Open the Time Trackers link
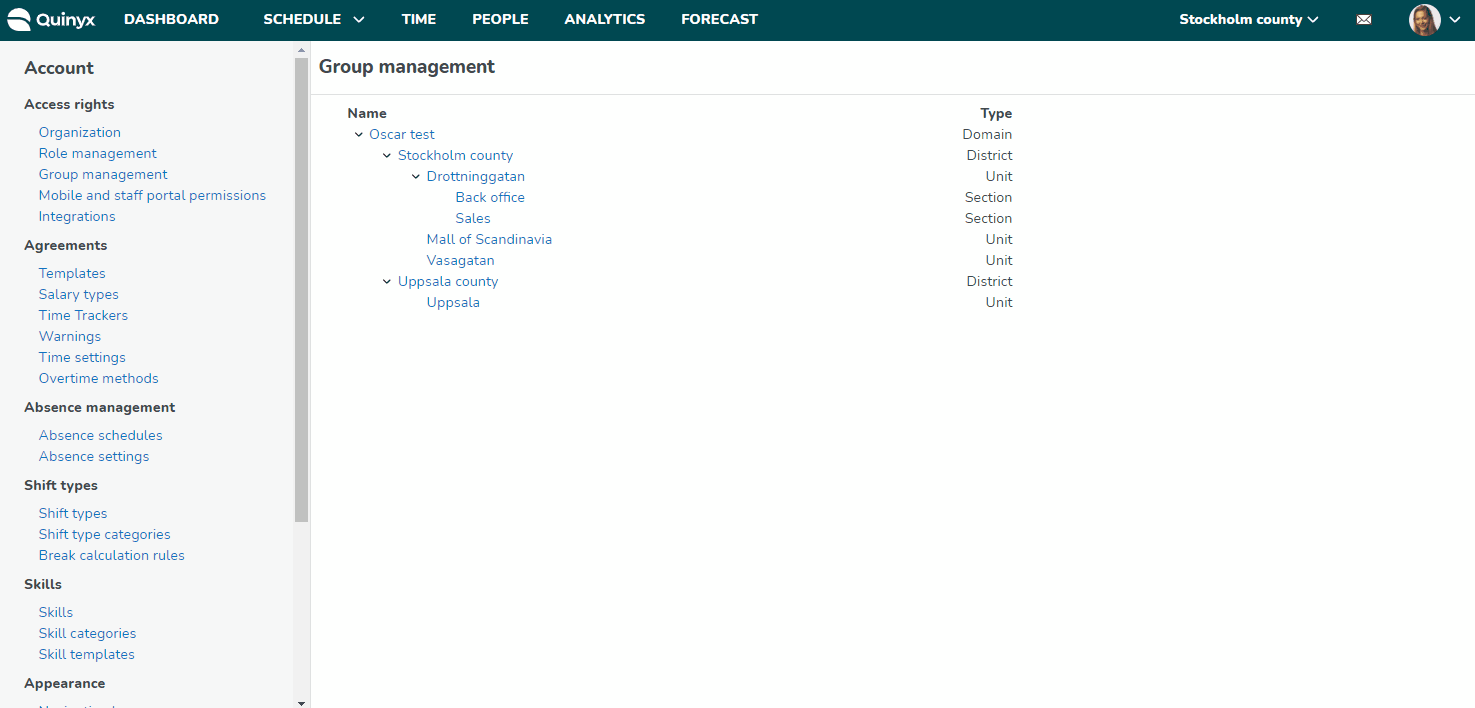 pyautogui.click(x=83, y=315)
